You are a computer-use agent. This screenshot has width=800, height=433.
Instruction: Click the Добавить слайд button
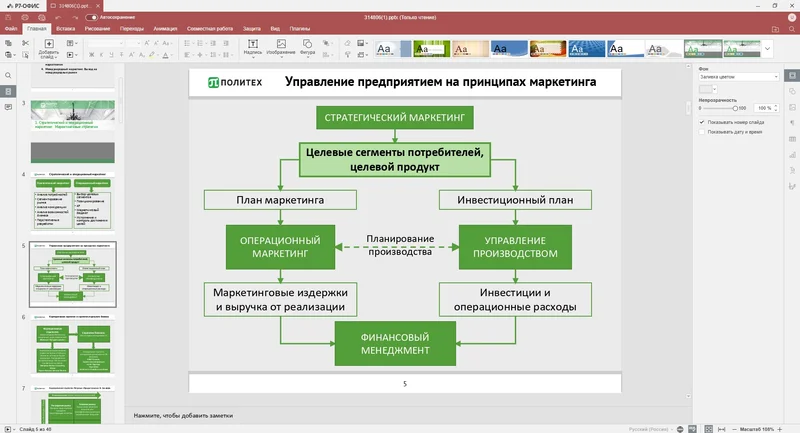(49, 49)
